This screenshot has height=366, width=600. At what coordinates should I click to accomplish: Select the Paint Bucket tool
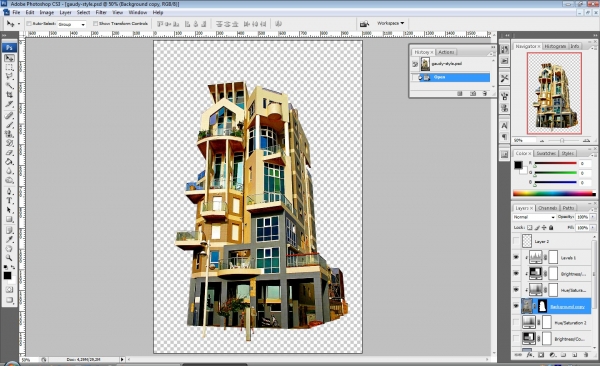(9, 162)
